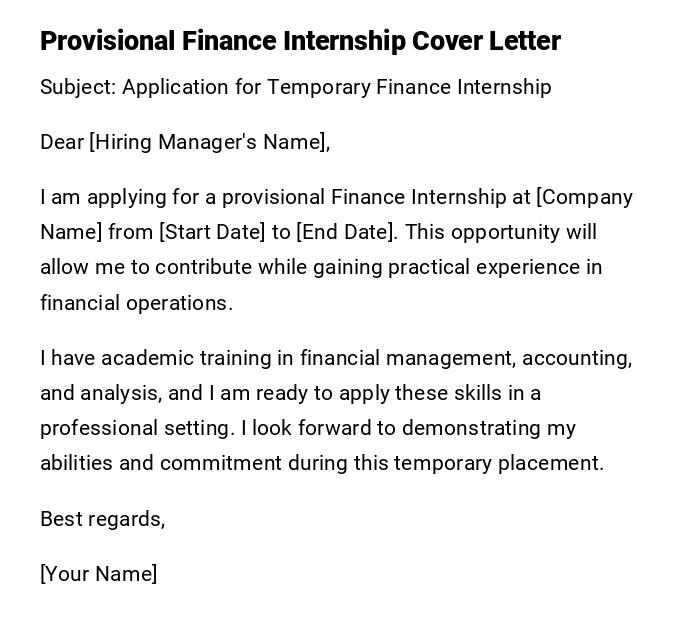
Task: Click the word "Application" in the subject line
Action: tap(176, 87)
